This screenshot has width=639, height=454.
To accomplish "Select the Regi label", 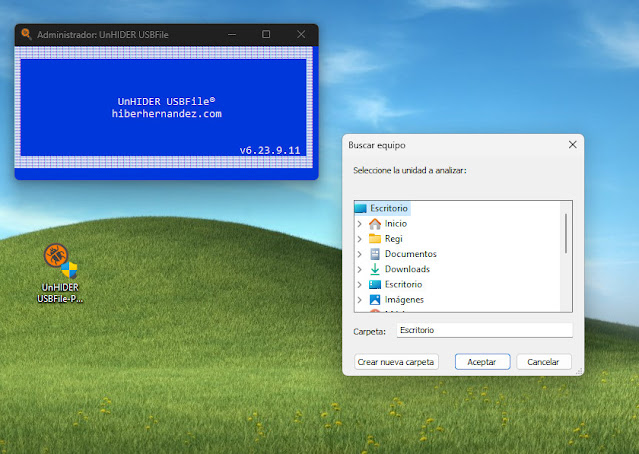I will tap(394, 239).
